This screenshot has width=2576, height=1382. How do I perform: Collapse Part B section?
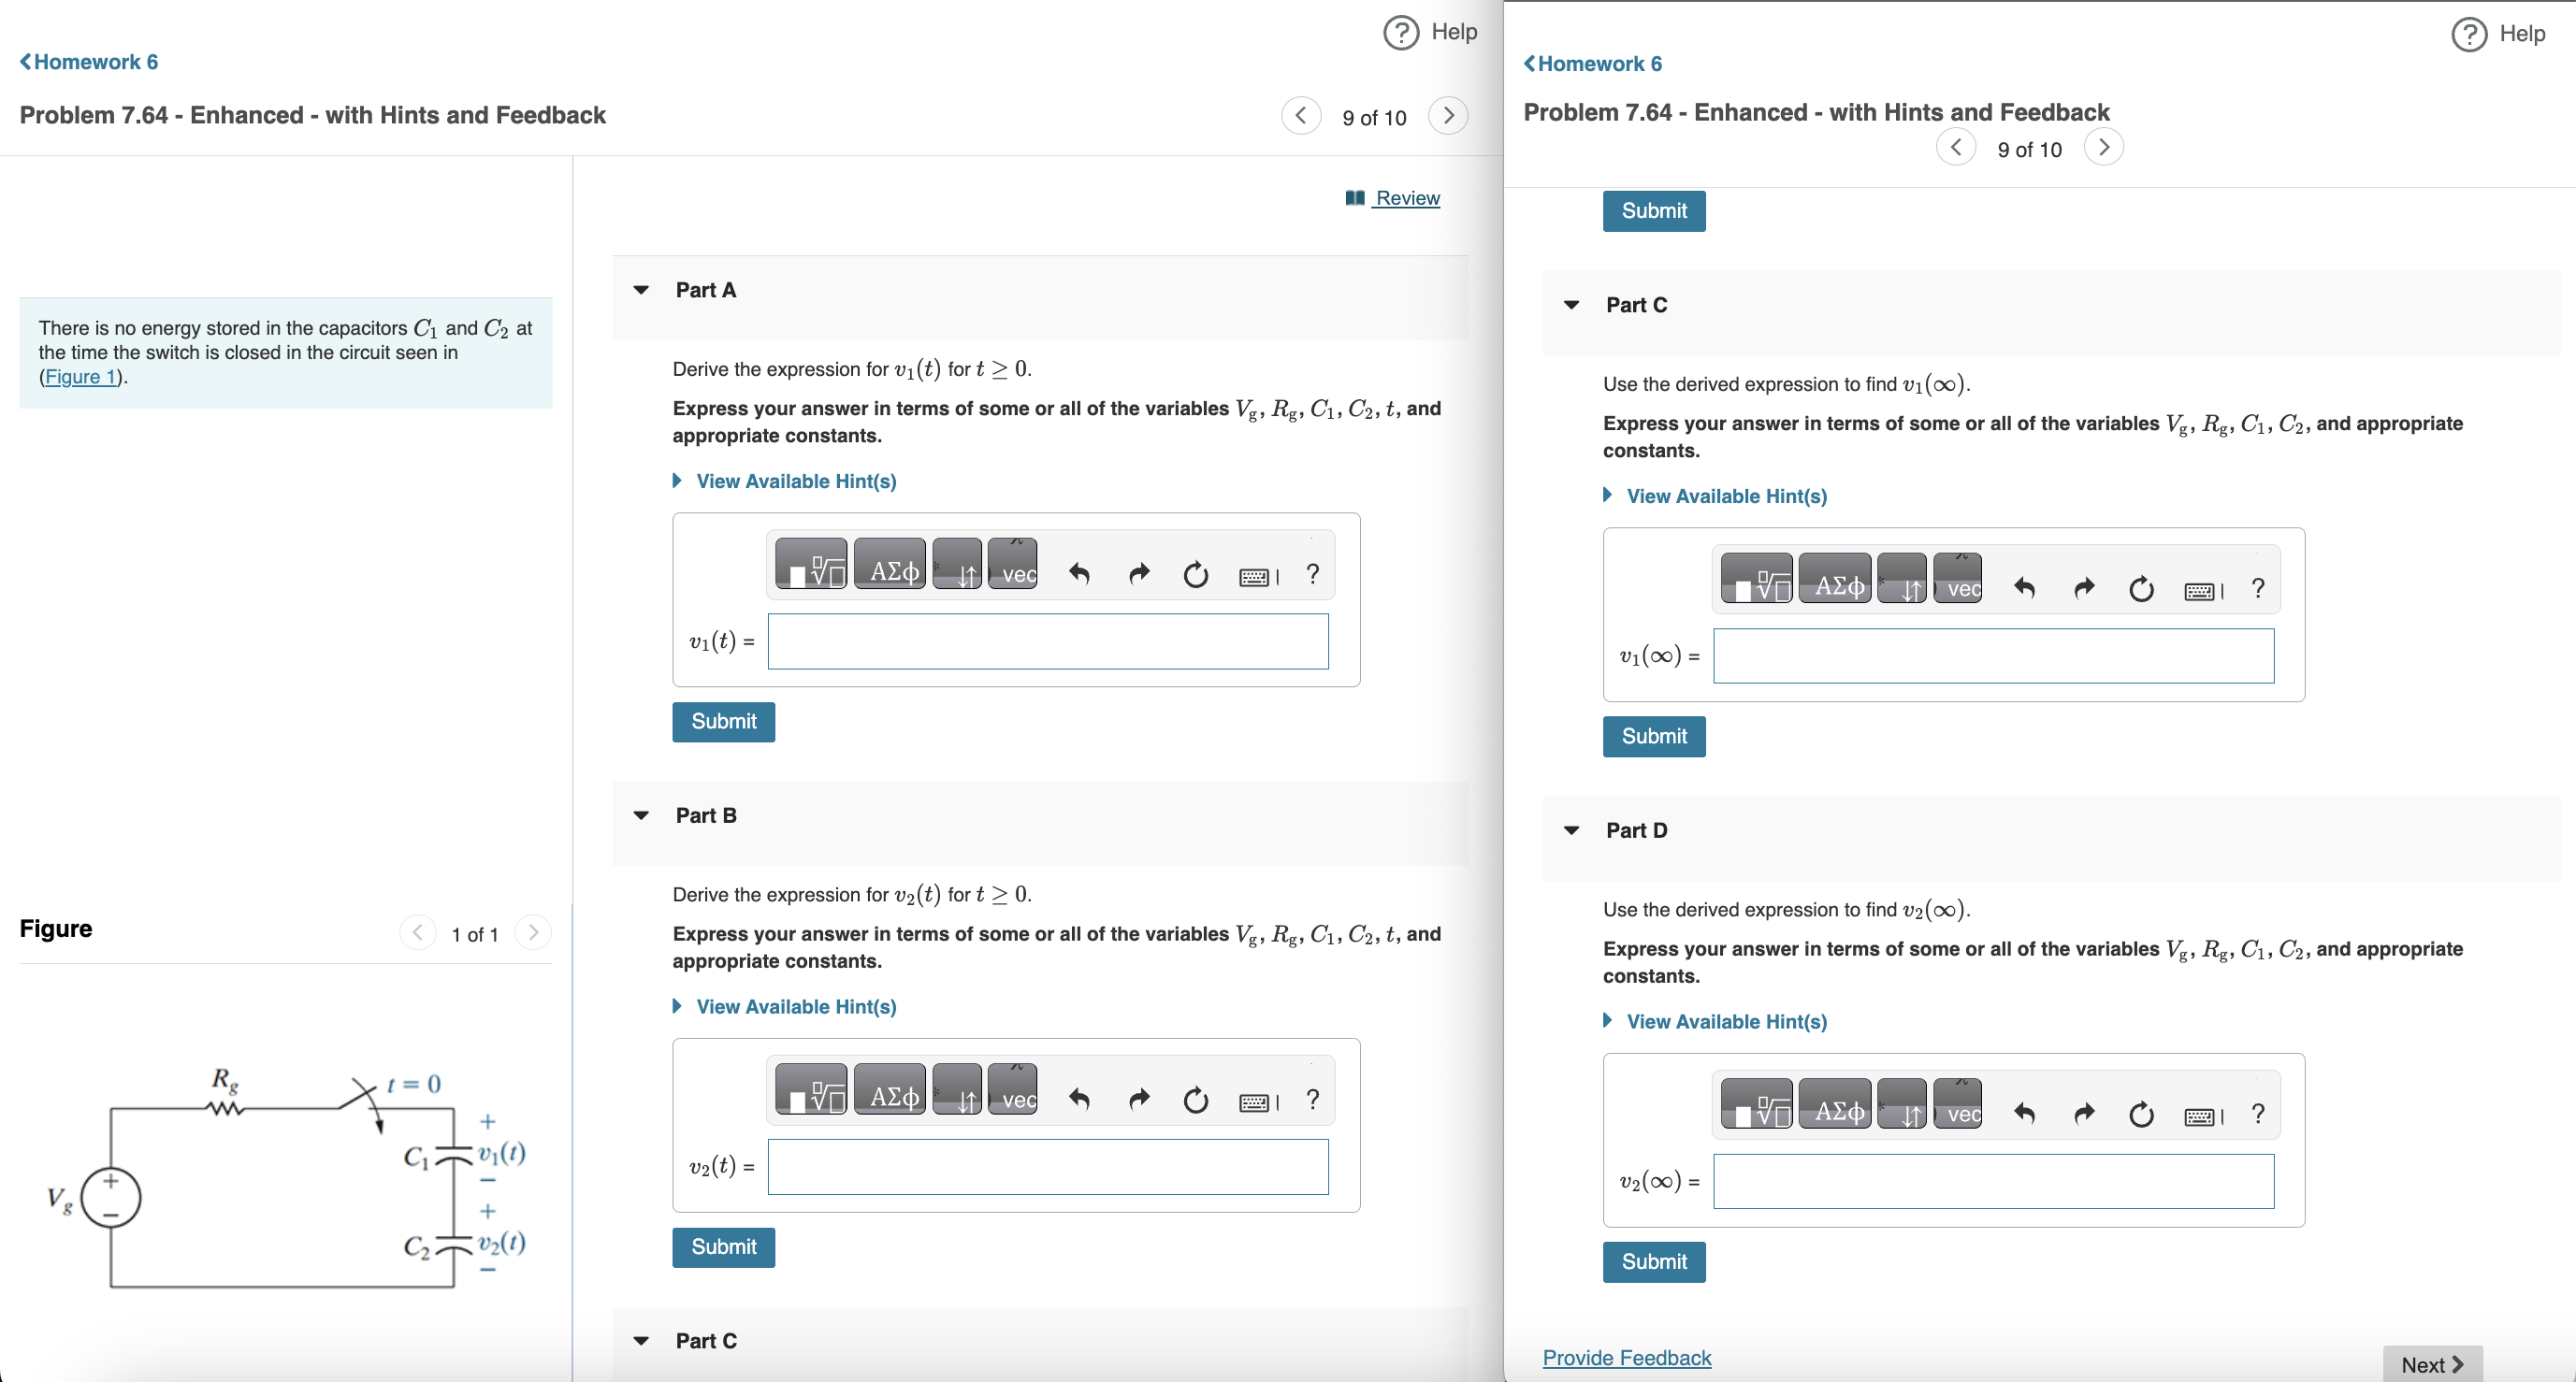[x=642, y=815]
